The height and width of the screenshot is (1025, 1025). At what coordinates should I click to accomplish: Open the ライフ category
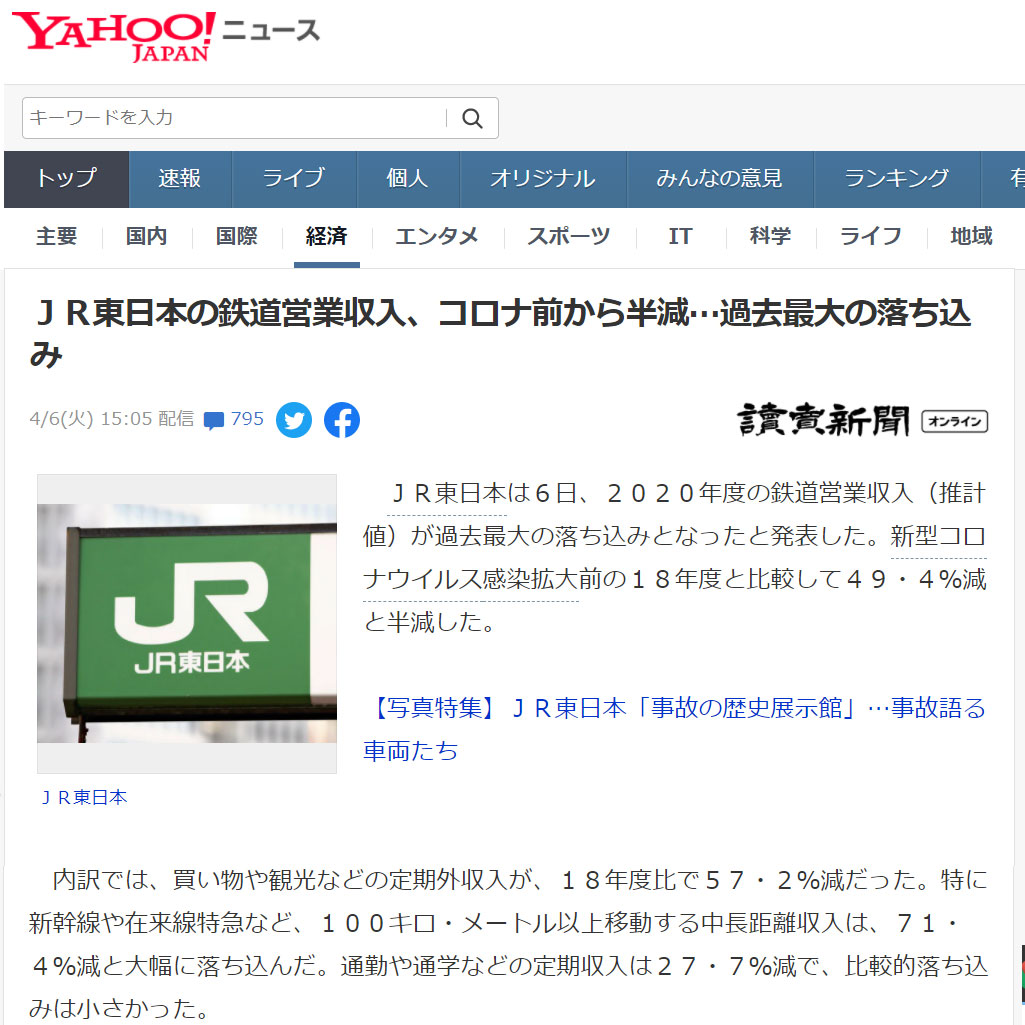[x=871, y=237]
